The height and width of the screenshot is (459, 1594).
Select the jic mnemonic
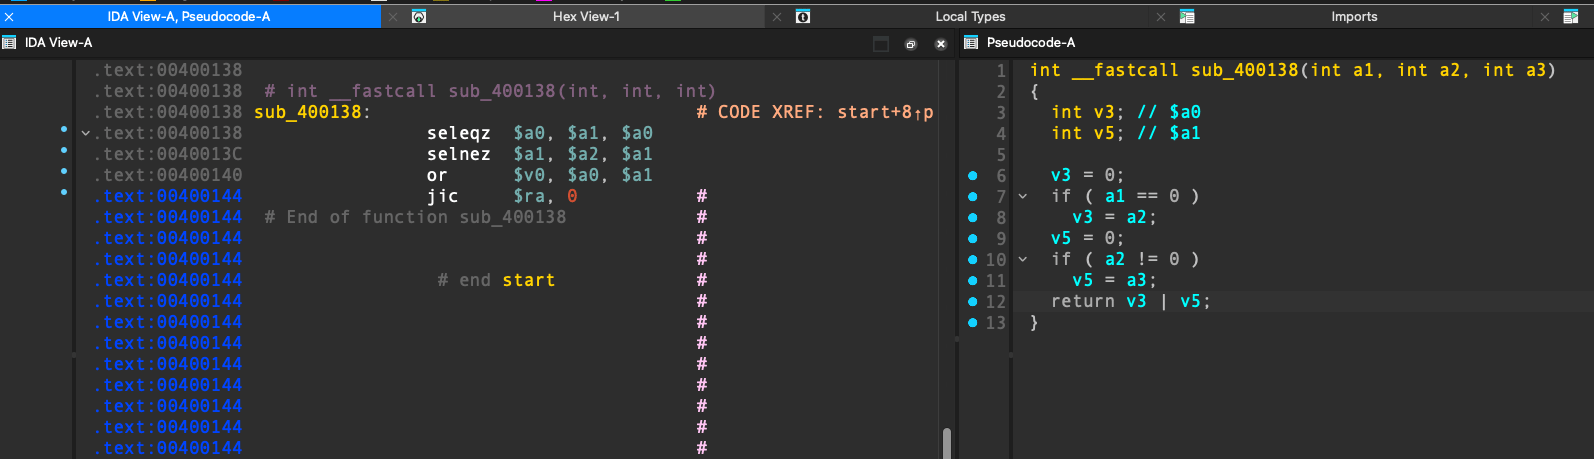tap(443, 196)
